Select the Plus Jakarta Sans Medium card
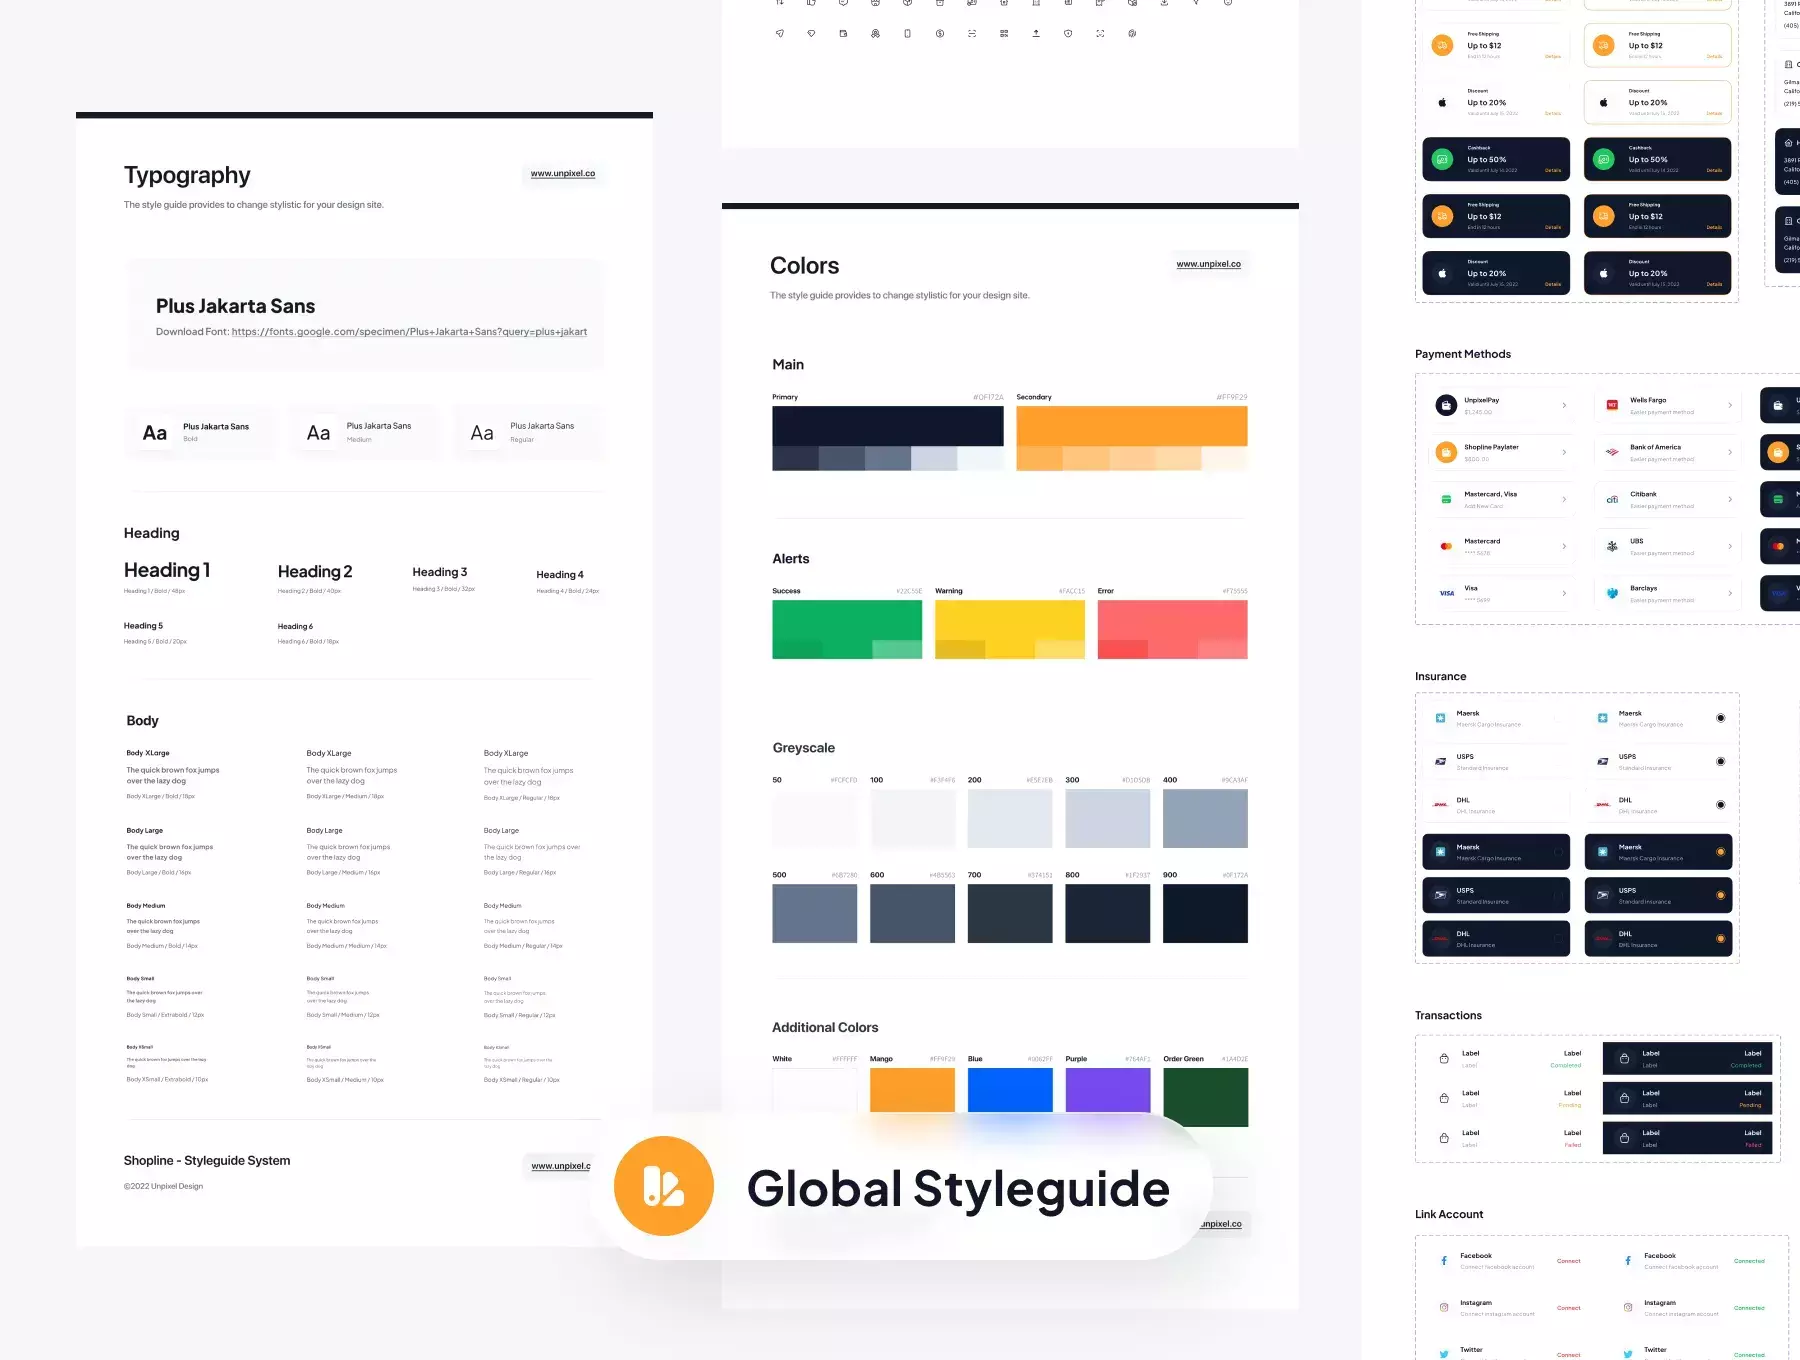This screenshot has height=1360, width=1800. [x=364, y=432]
